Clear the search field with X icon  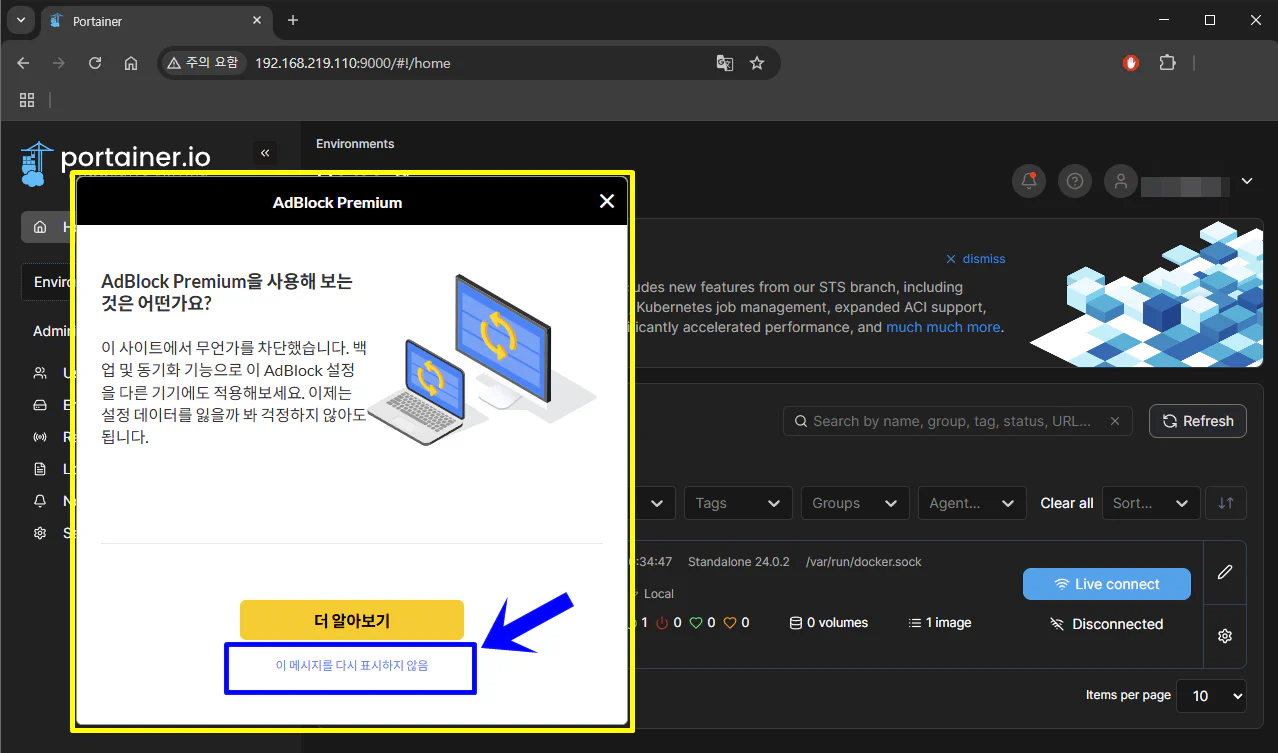coord(1115,421)
